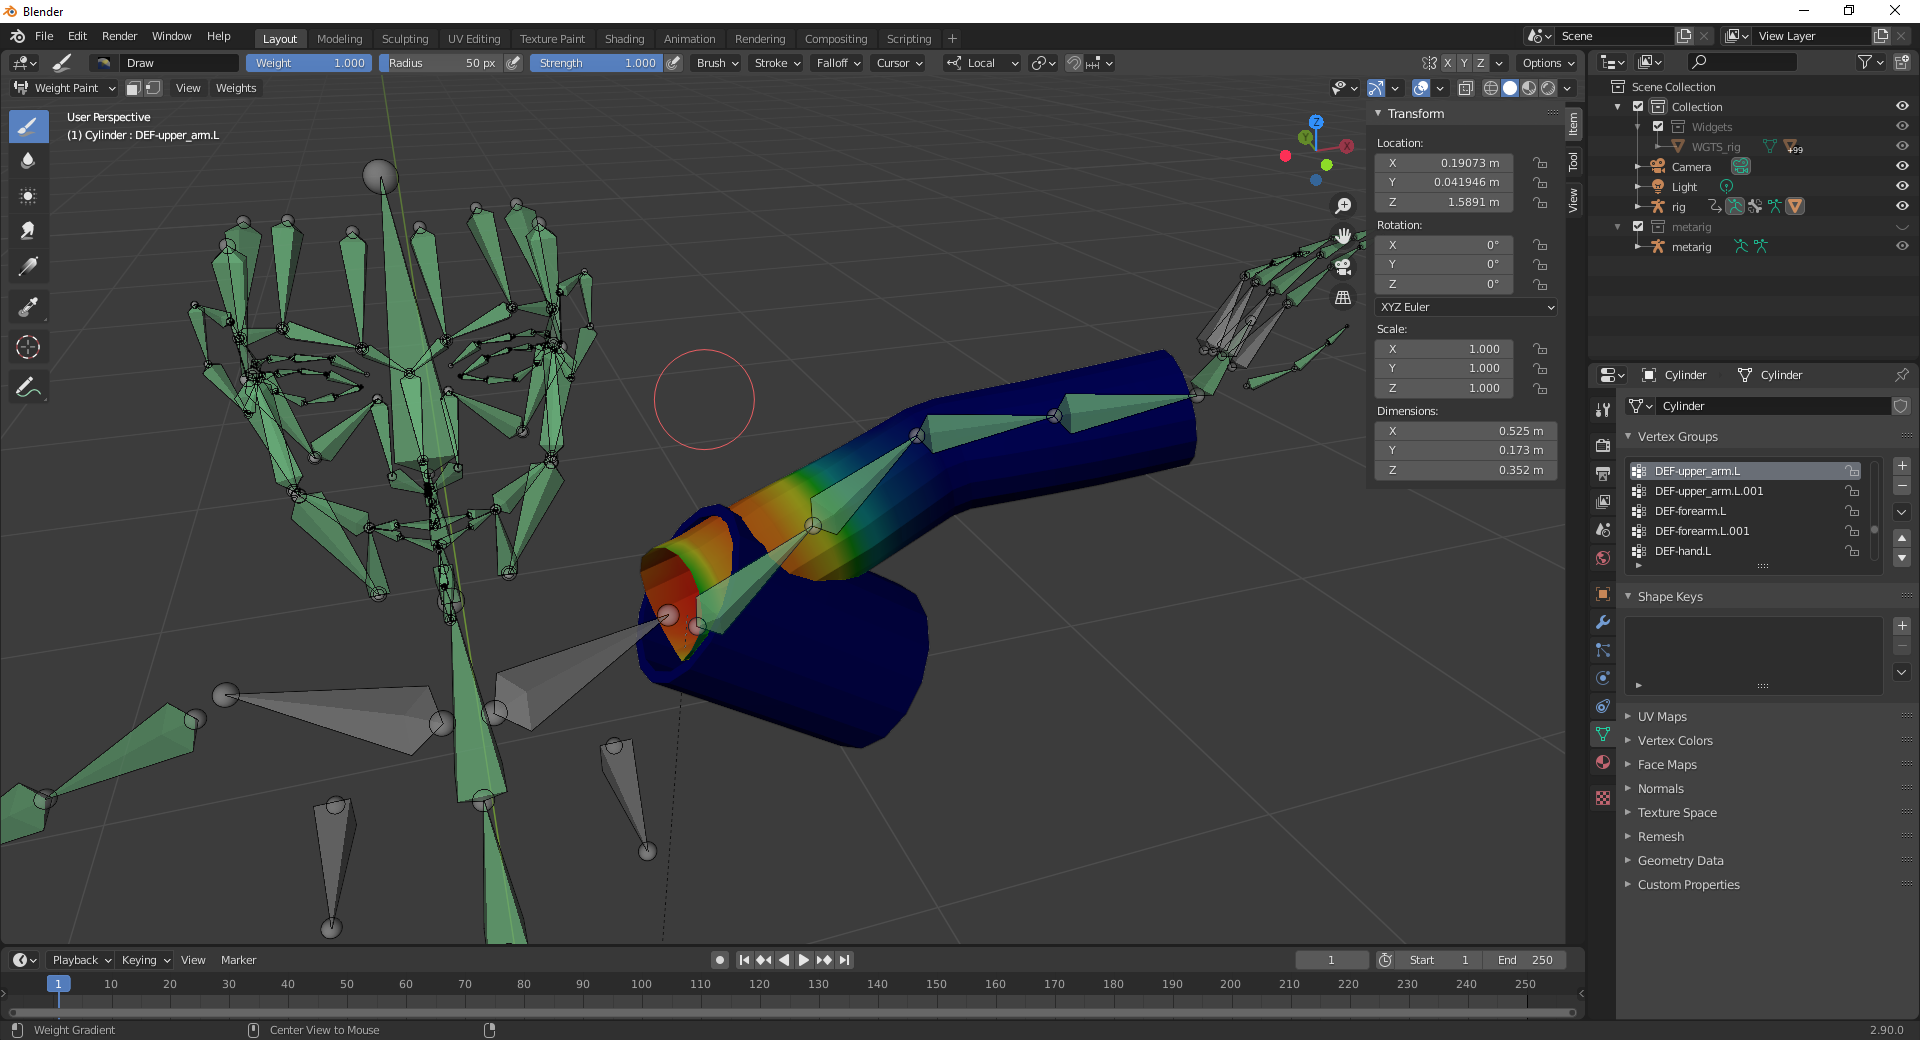Lock the Location X value
Image resolution: width=1920 pixels, height=1040 pixels.
1540,163
